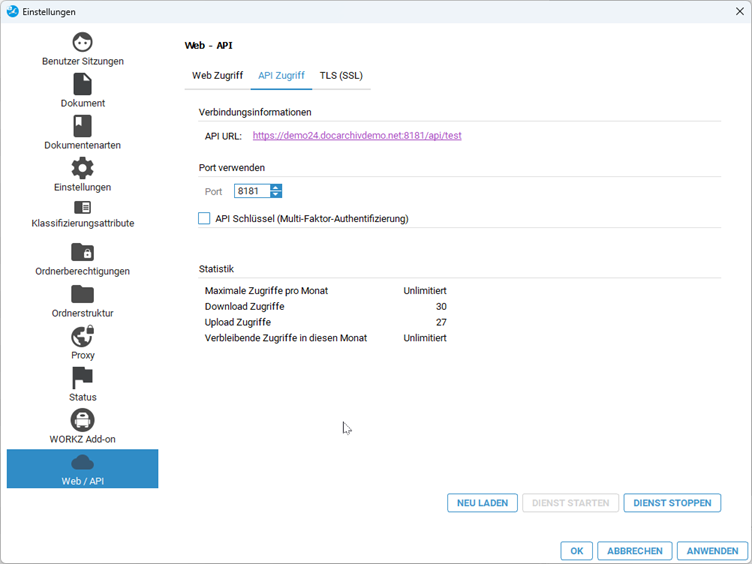Close the Einstellungen dialog
Screen dimensions: 752x564
pos(740,12)
